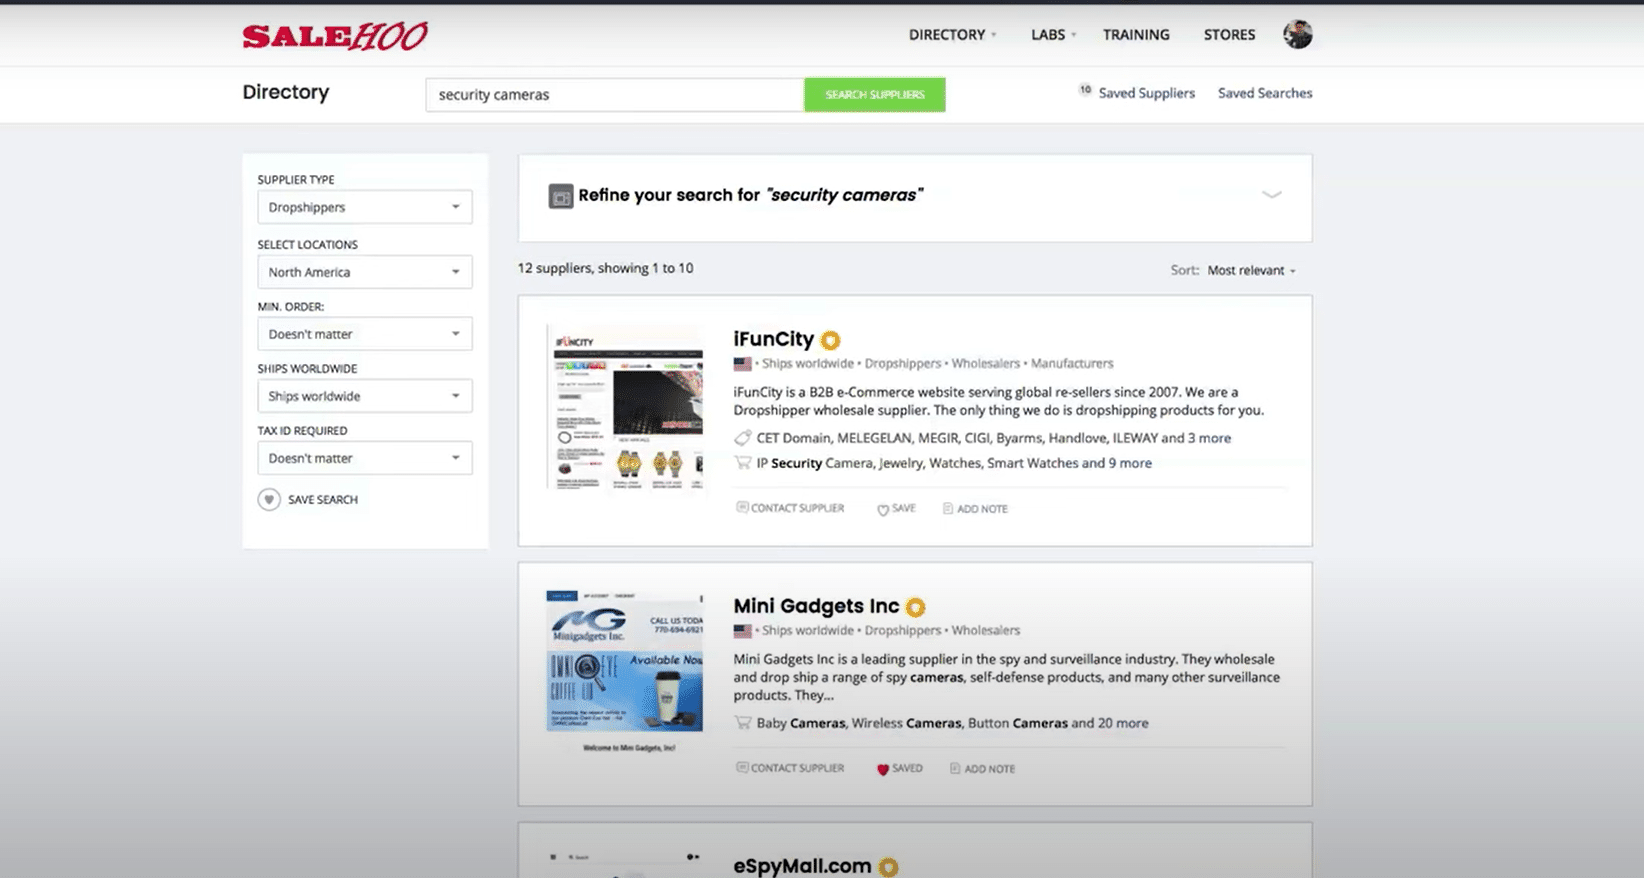1644x878 pixels.
Task: Click the Directory page heading
Action: click(286, 92)
